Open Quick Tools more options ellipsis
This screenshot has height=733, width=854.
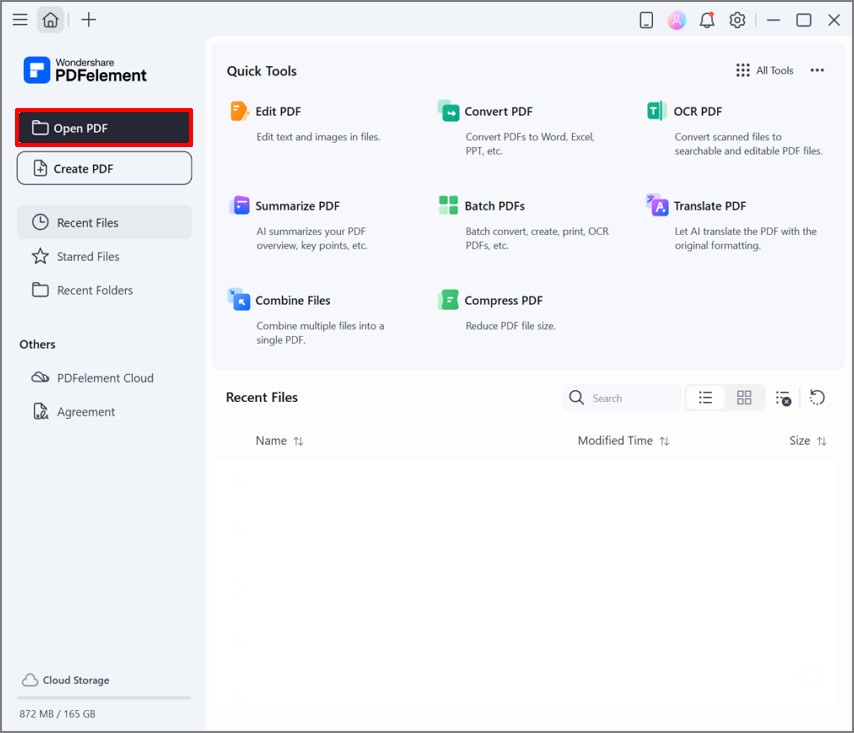pos(817,70)
